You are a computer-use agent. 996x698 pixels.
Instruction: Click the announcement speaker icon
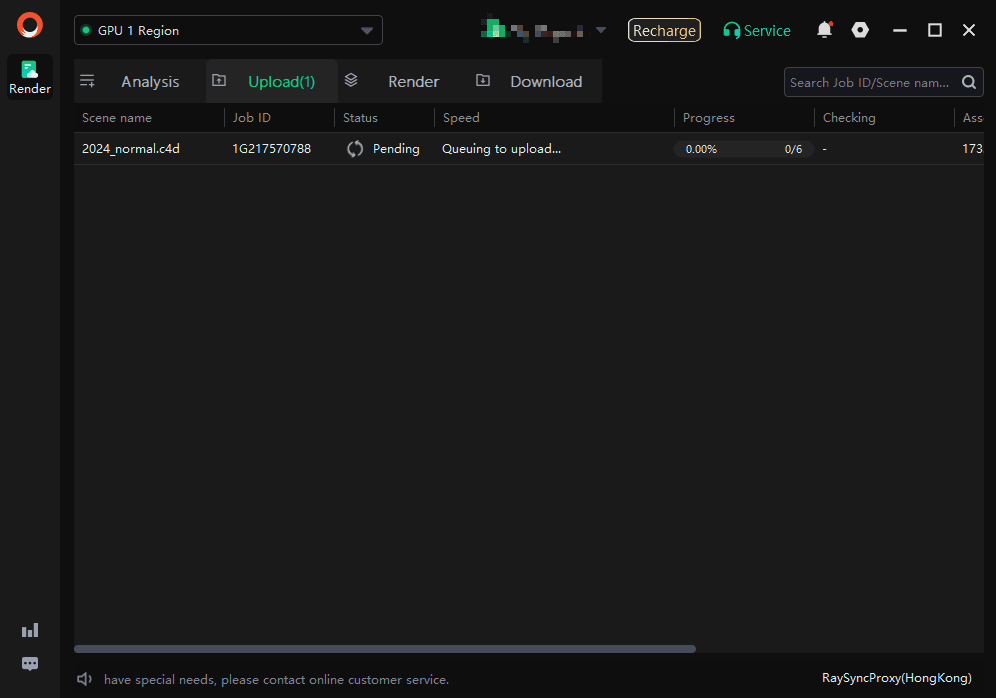pos(85,680)
